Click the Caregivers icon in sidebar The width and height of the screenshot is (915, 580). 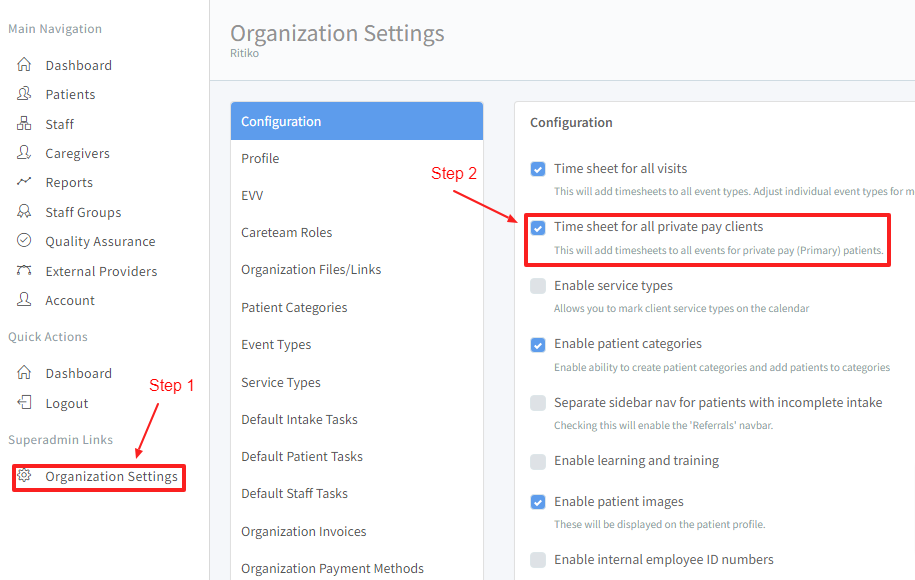tap(24, 153)
